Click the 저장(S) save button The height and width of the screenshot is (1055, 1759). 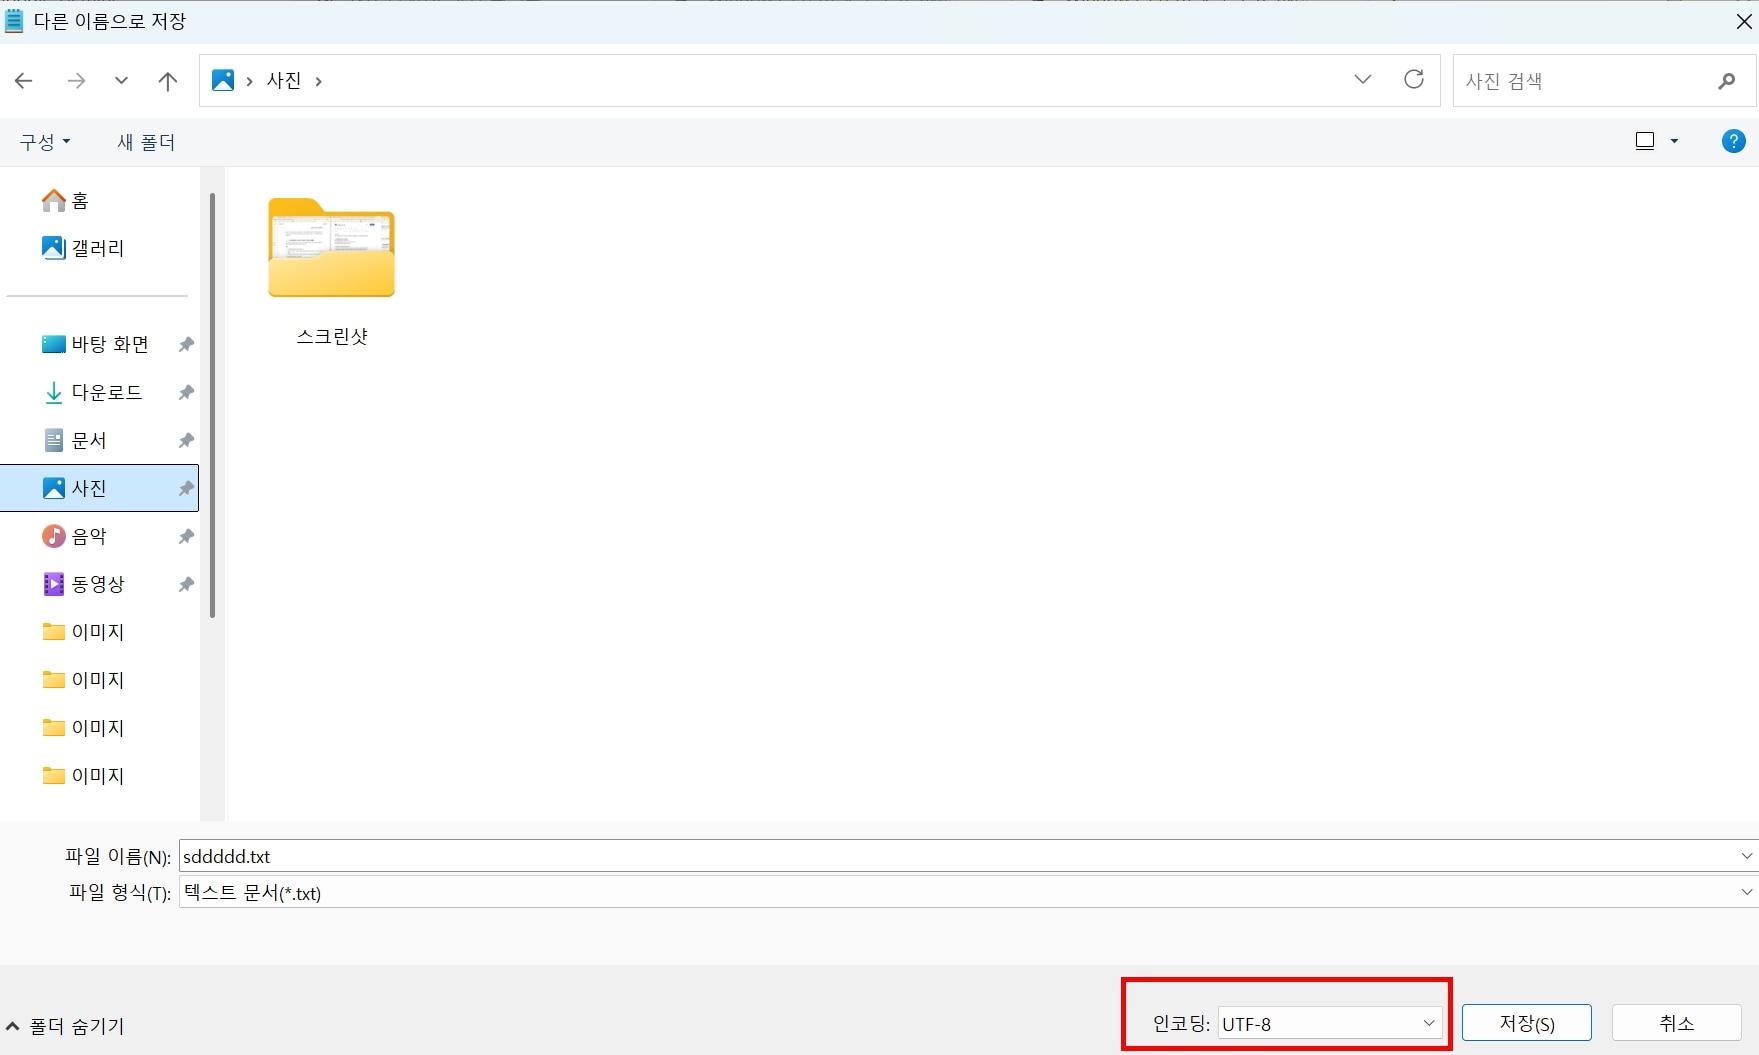pos(1527,1022)
